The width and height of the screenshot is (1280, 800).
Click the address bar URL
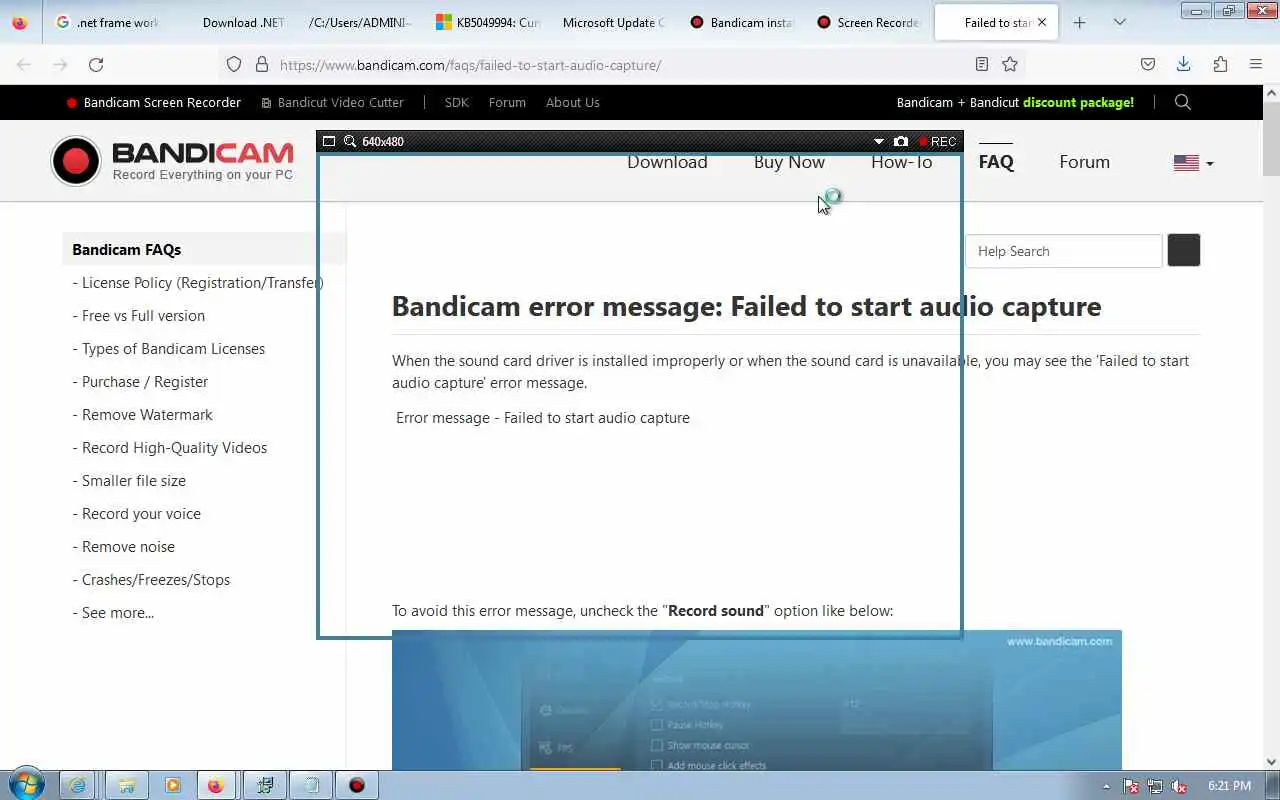point(470,65)
